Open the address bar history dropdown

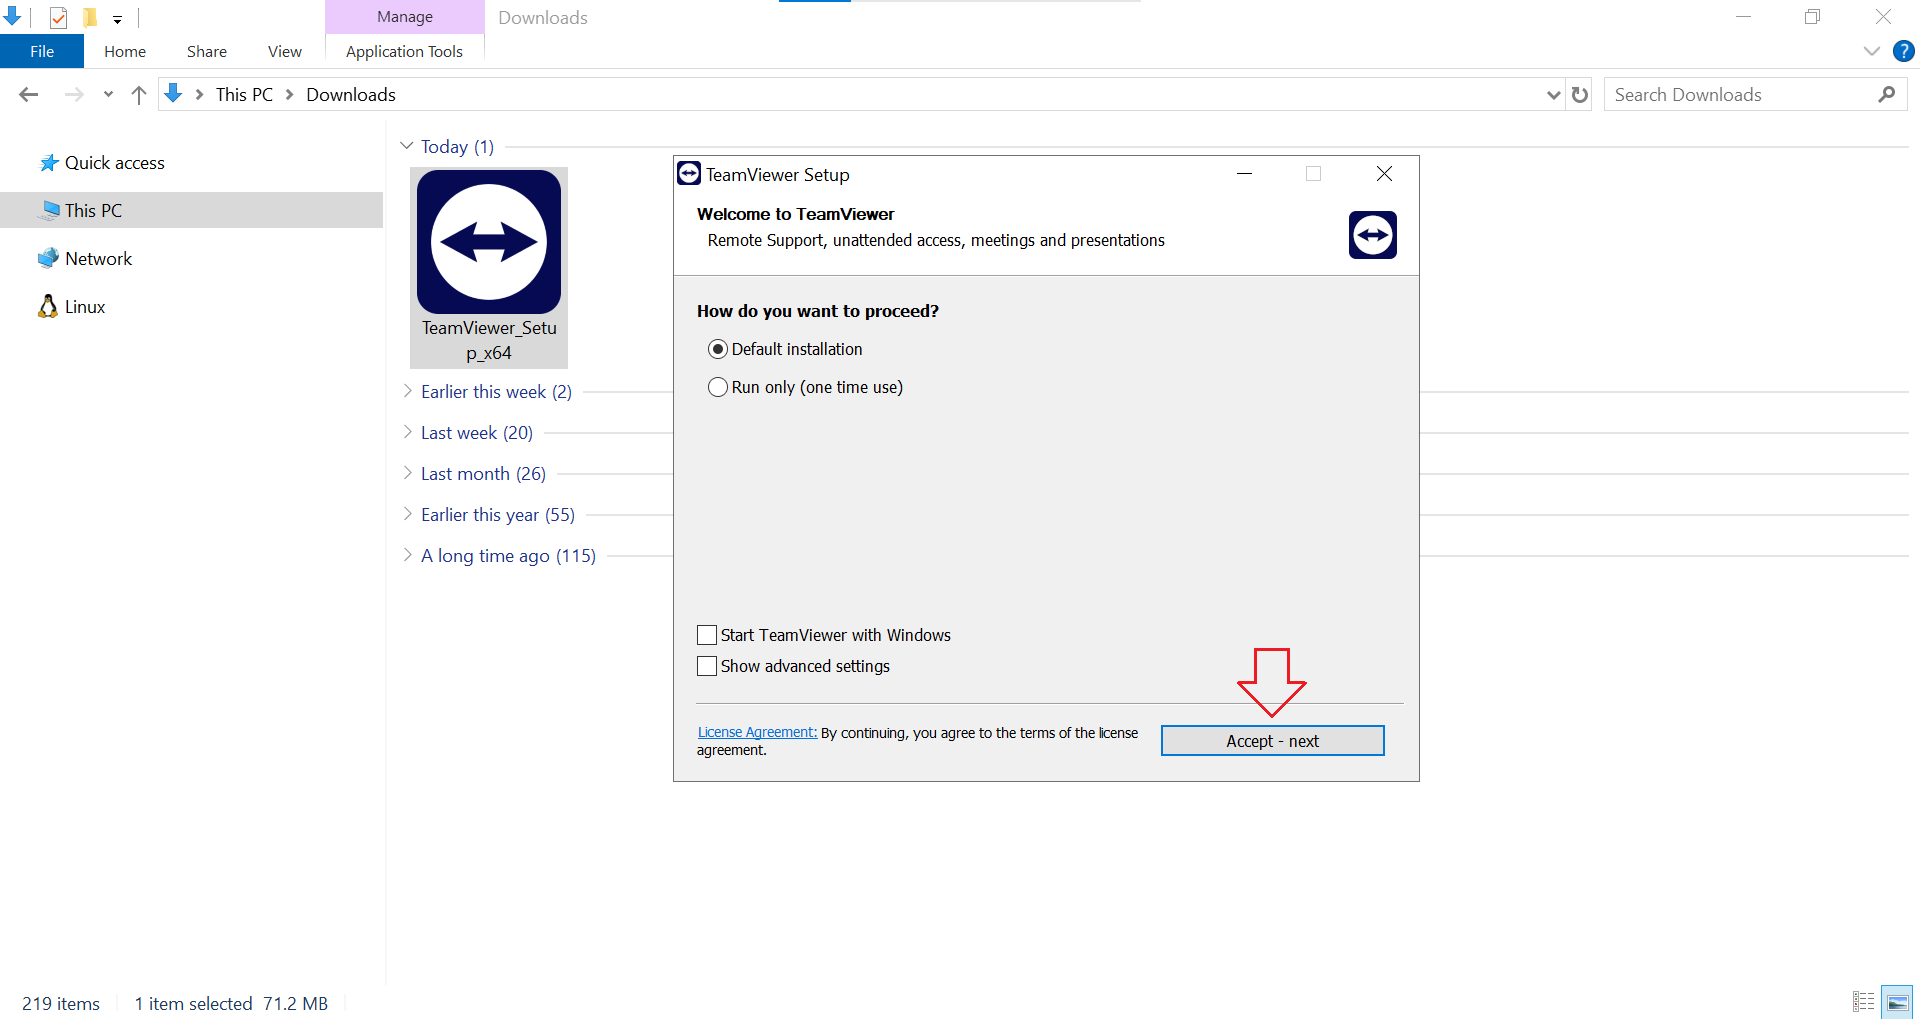coord(1553,95)
